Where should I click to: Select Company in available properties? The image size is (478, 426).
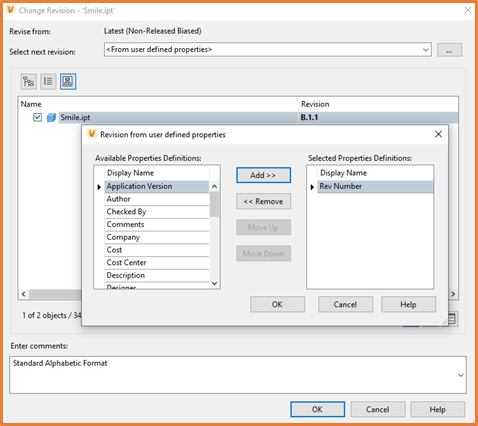pos(157,237)
